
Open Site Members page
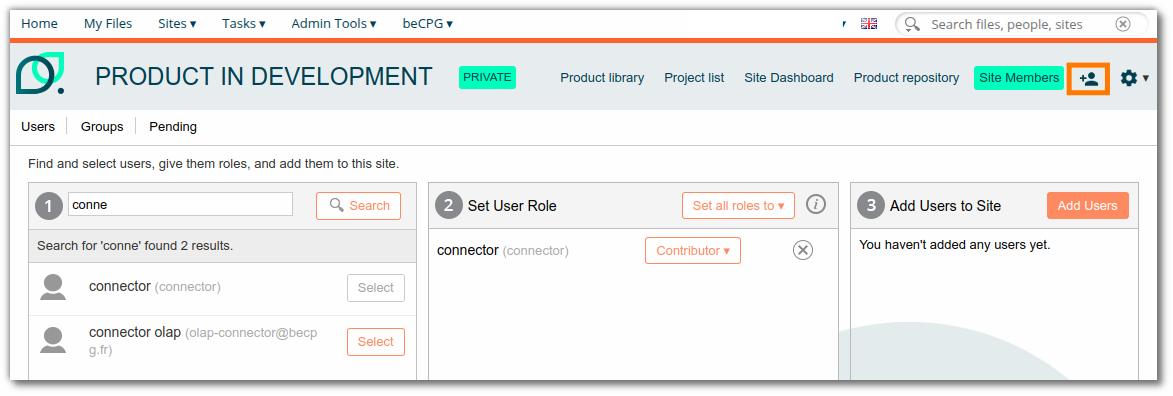[1019, 78]
